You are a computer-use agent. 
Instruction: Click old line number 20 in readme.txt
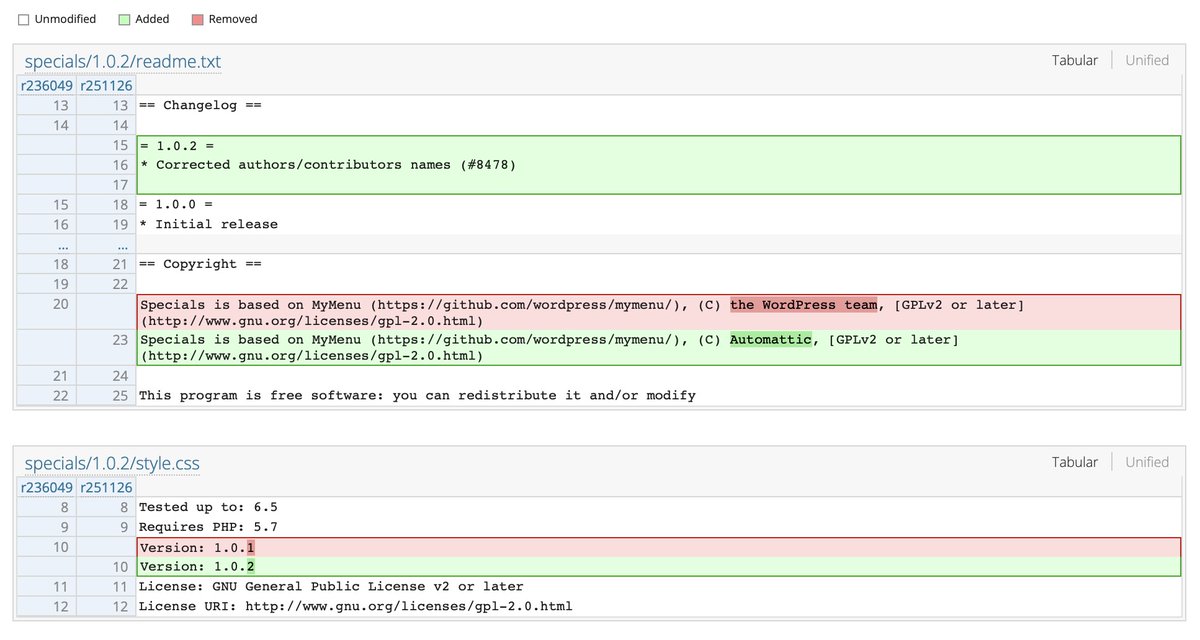[x=61, y=304]
